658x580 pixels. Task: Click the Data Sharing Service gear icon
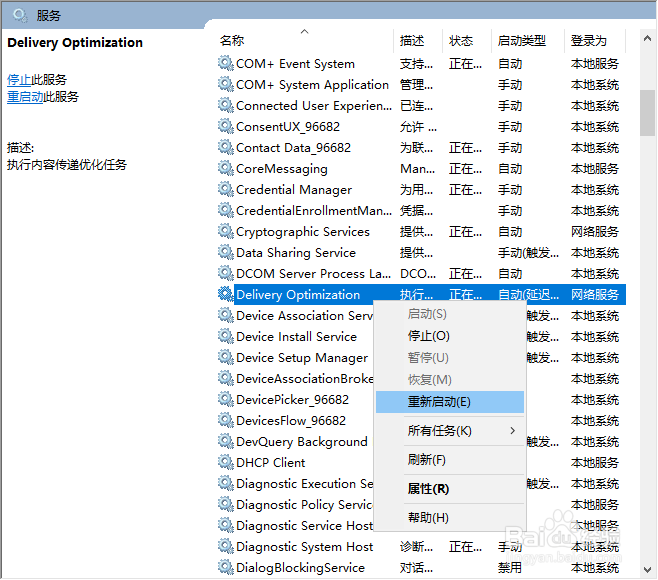tap(226, 253)
